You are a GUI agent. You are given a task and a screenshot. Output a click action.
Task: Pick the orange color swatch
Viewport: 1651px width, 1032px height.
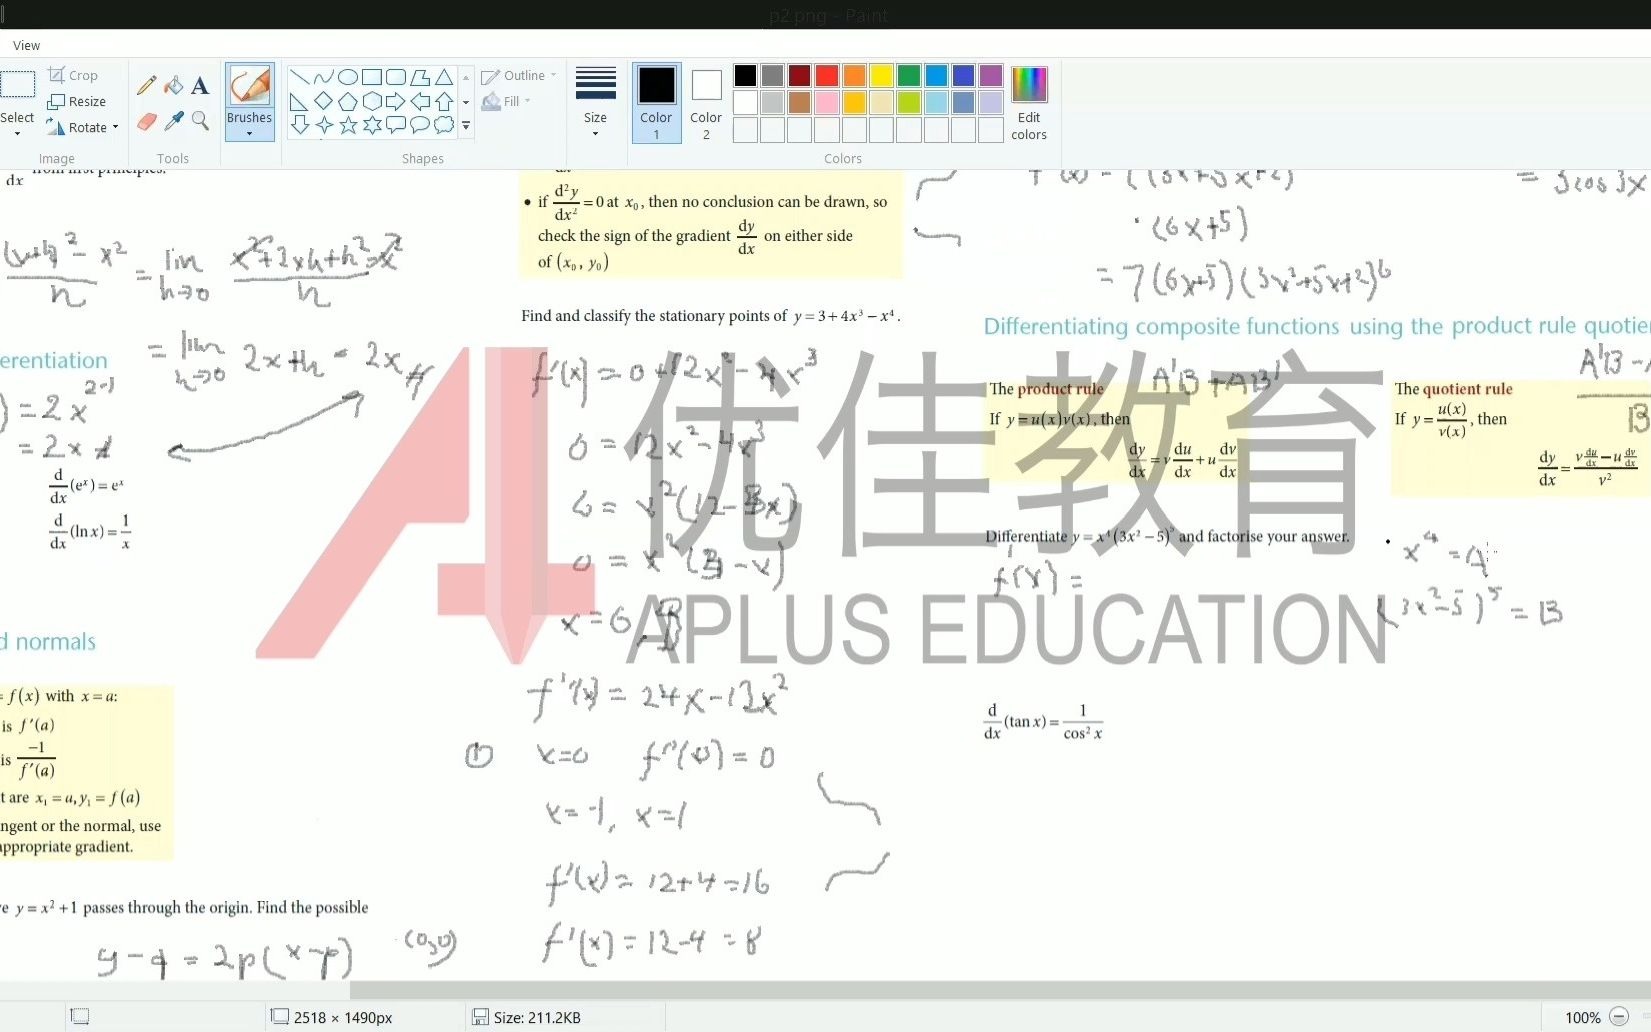[x=854, y=76]
